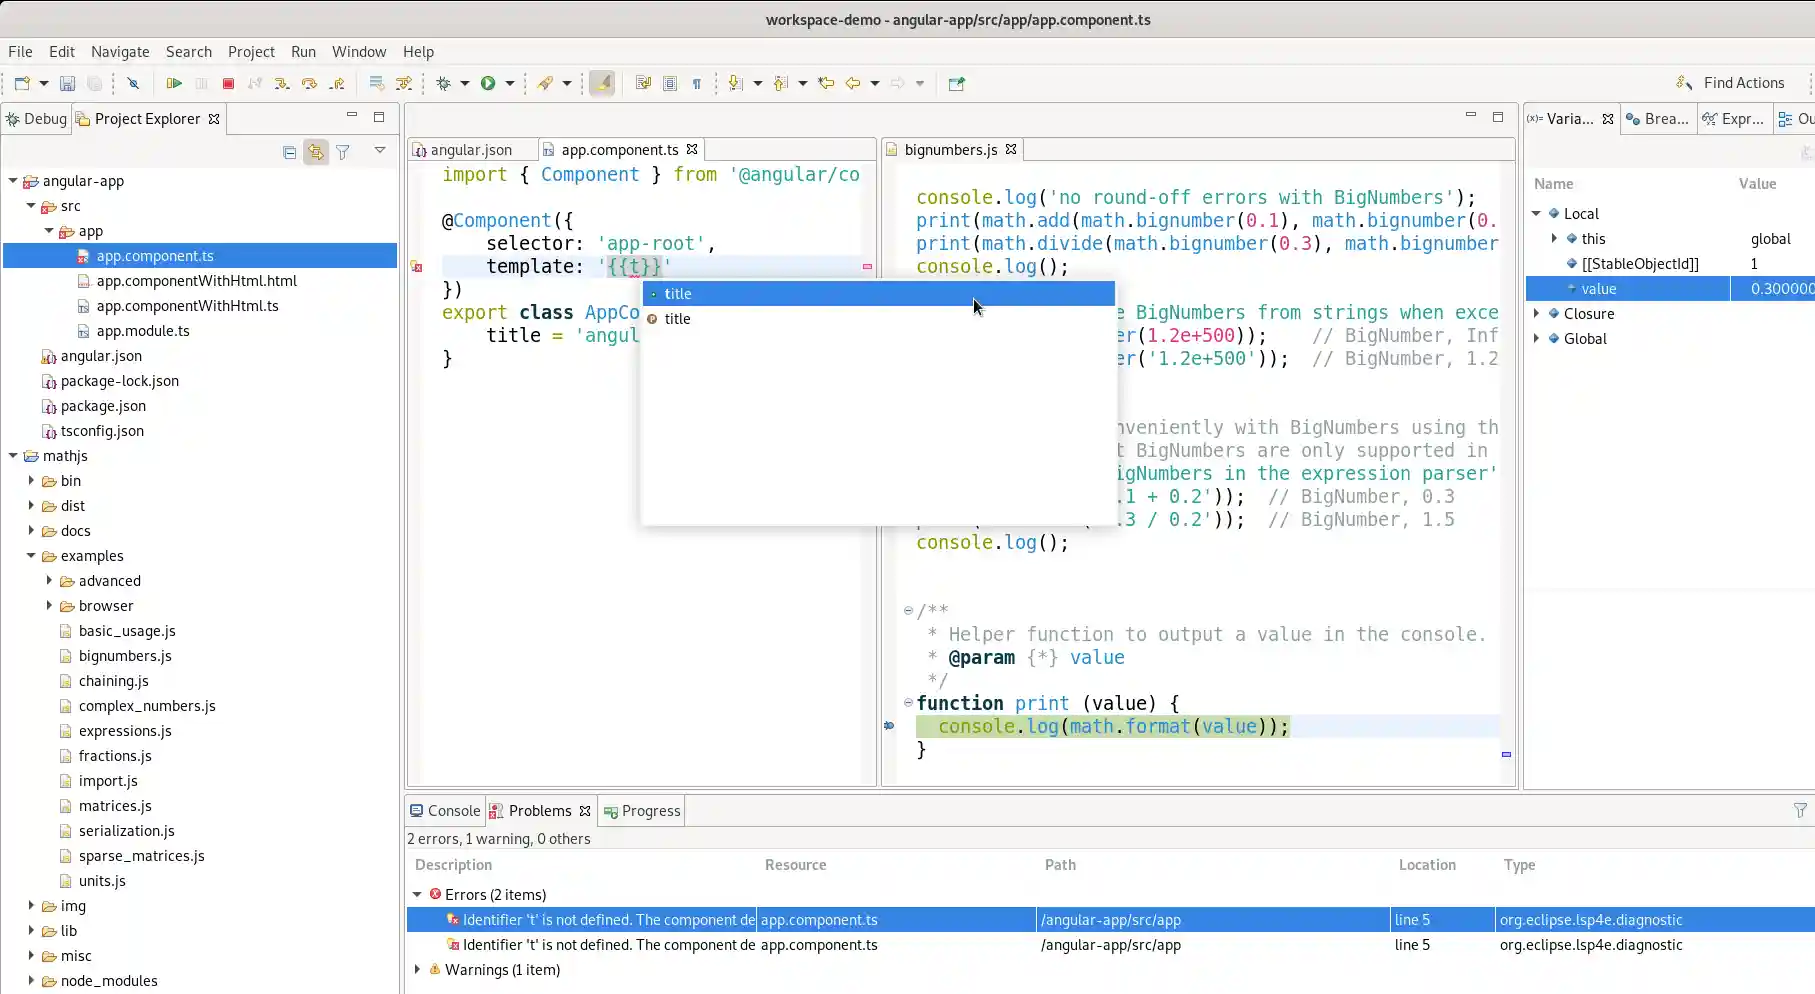This screenshot has width=1815, height=994.
Task: Open the Run dropdown arrow
Action: coord(509,83)
